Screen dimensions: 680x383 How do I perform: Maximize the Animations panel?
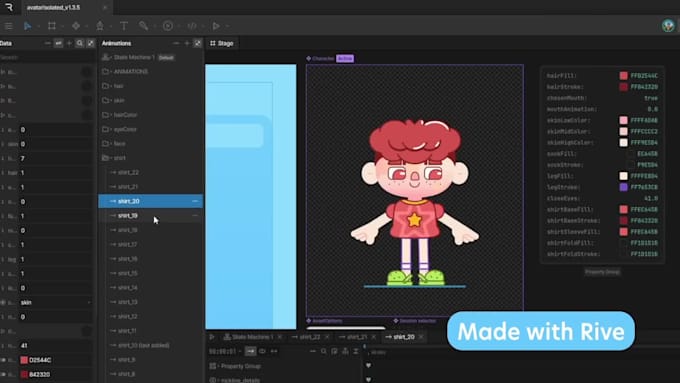[x=198, y=43]
